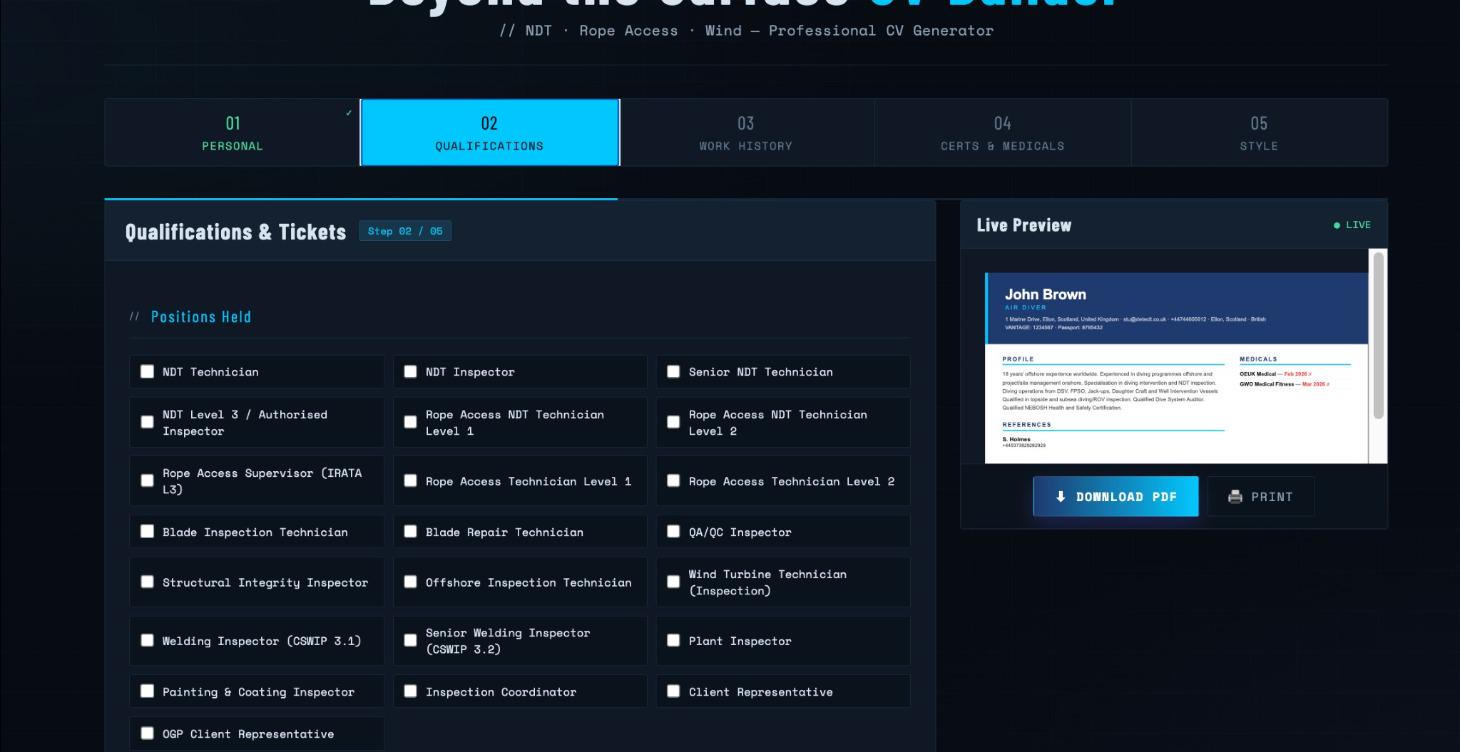Click the Live Preview scrollbar
1460x752 pixels.
coord(1379,335)
